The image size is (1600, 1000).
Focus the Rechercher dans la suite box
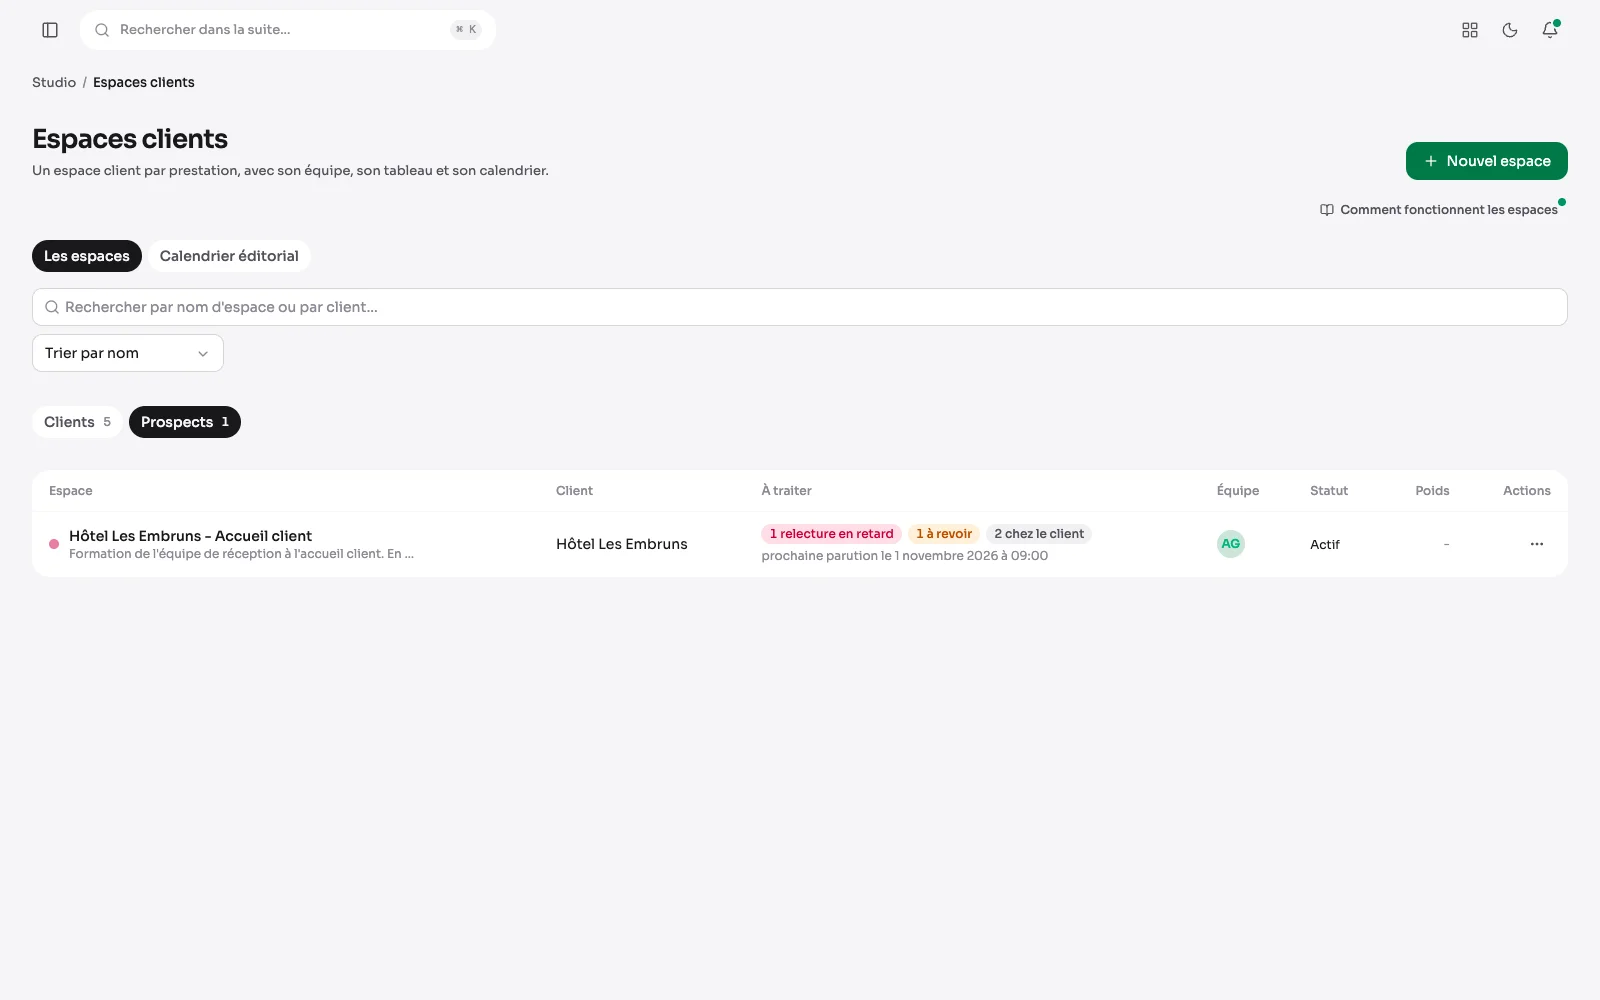(x=288, y=30)
